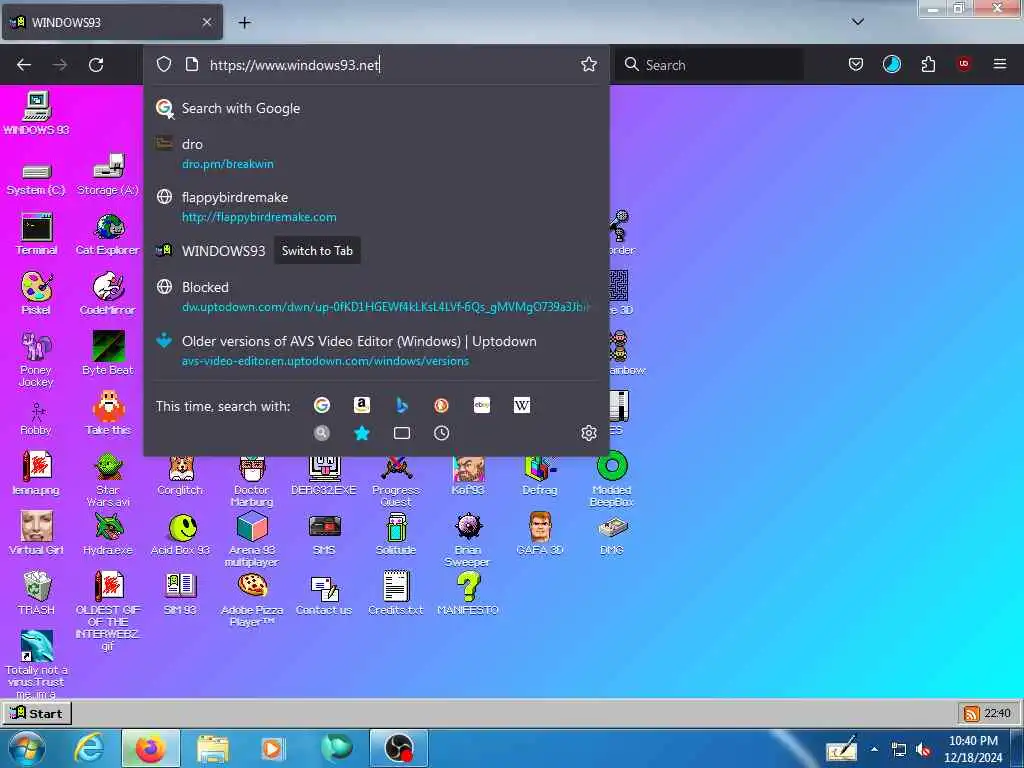Launch Poney Jockey icon
The image size is (1024, 768).
coord(36,360)
